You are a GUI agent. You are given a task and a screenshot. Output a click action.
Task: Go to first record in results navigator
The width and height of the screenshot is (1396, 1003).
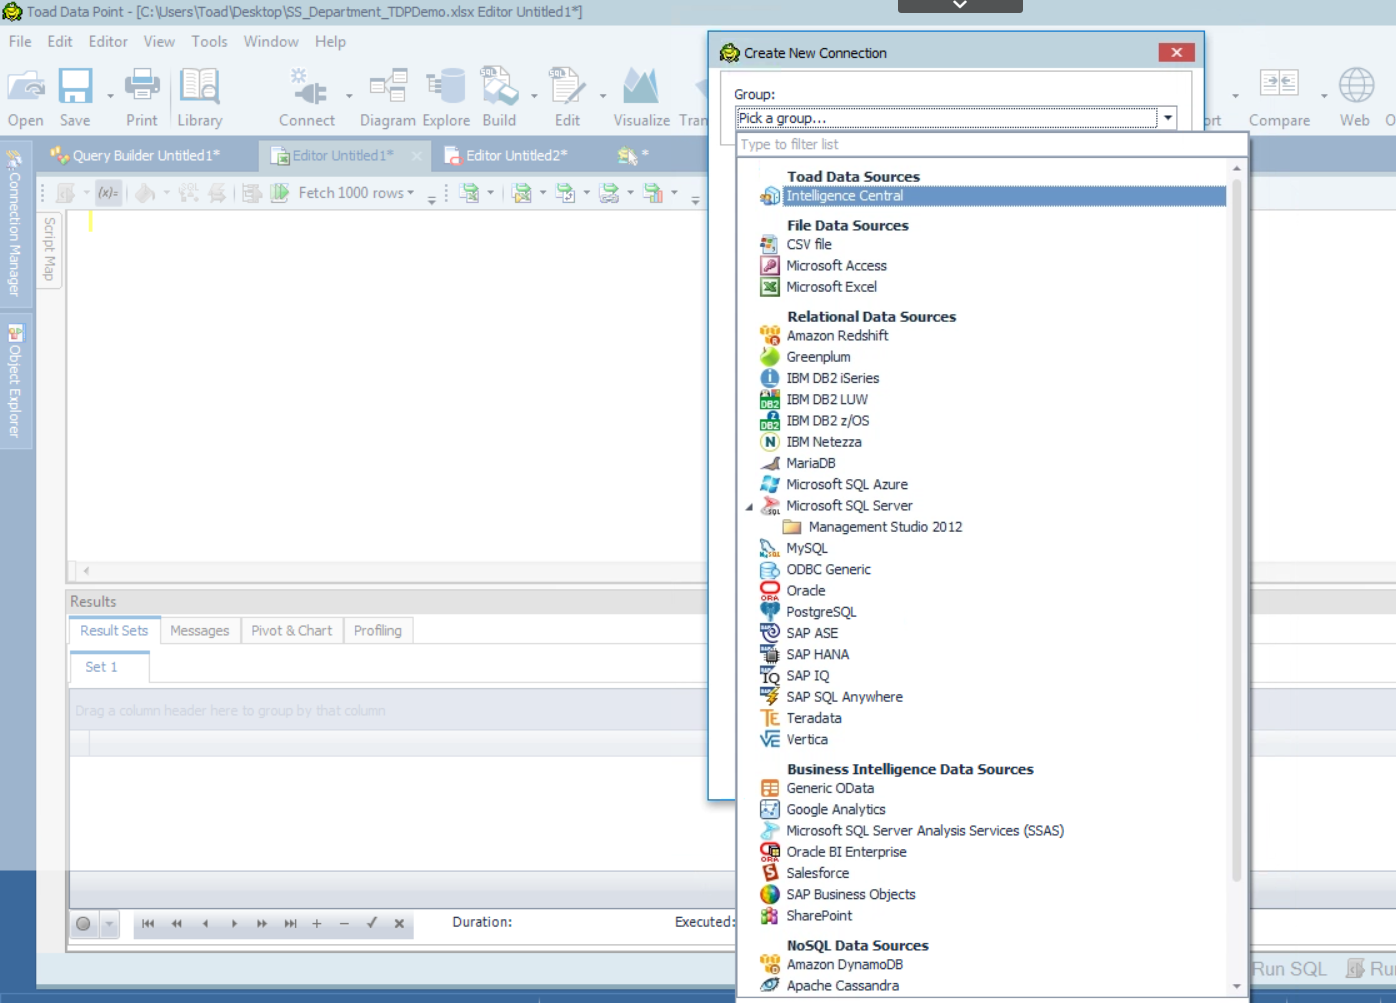point(148,923)
